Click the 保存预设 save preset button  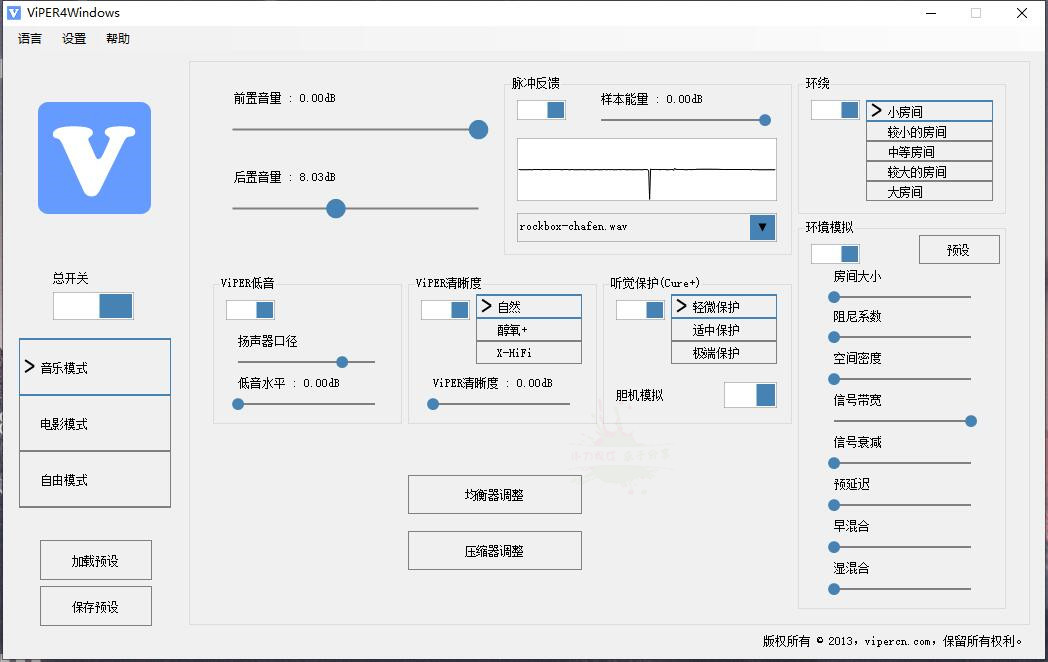(95, 606)
